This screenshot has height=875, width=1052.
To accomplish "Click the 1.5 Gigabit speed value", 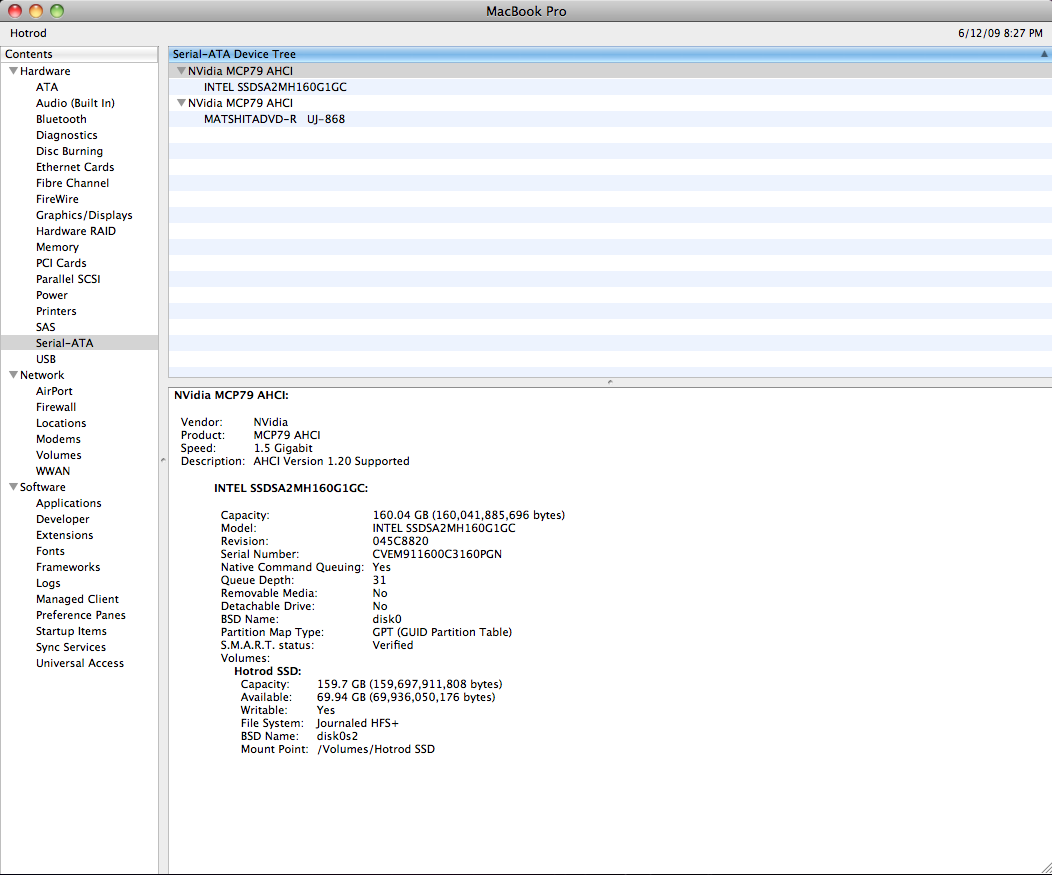I will click(x=283, y=448).
